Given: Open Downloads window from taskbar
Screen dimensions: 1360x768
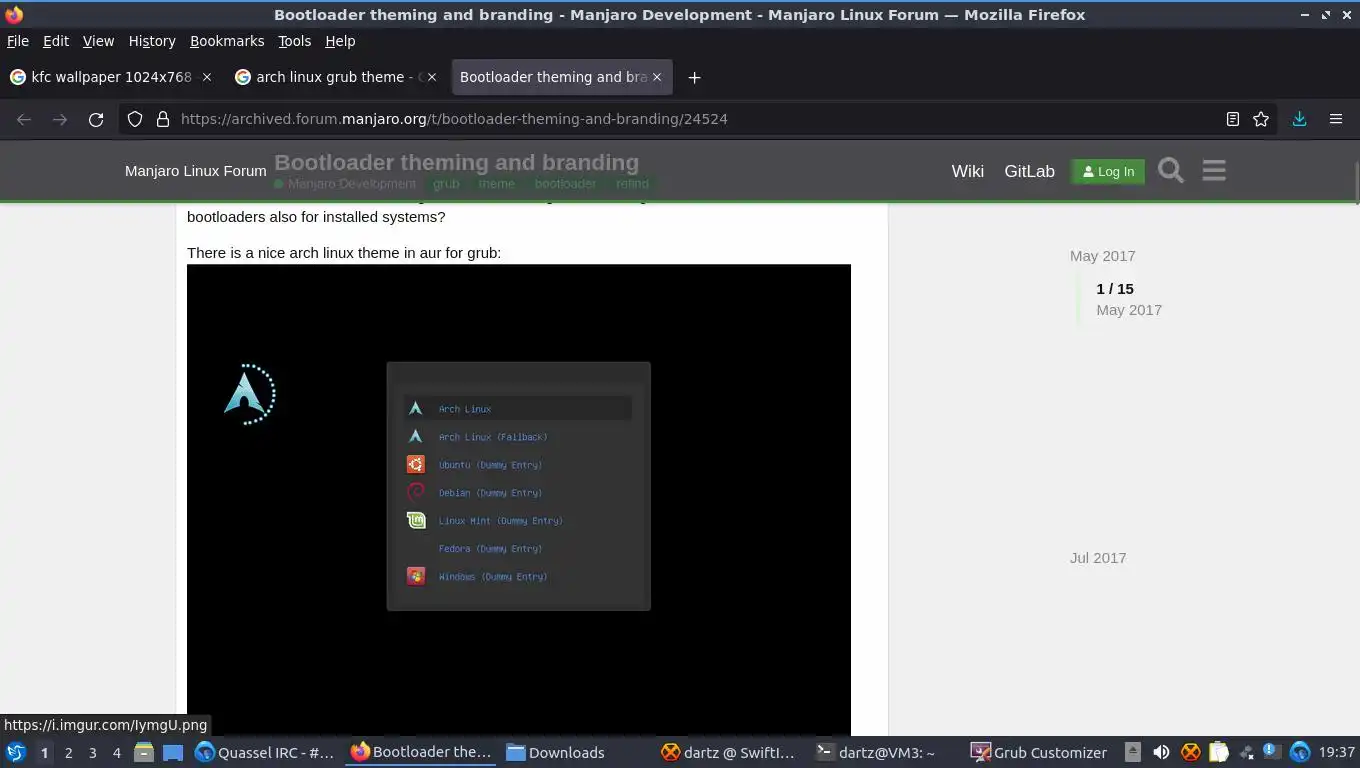Looking at the screenshot, I should point(556,752).
